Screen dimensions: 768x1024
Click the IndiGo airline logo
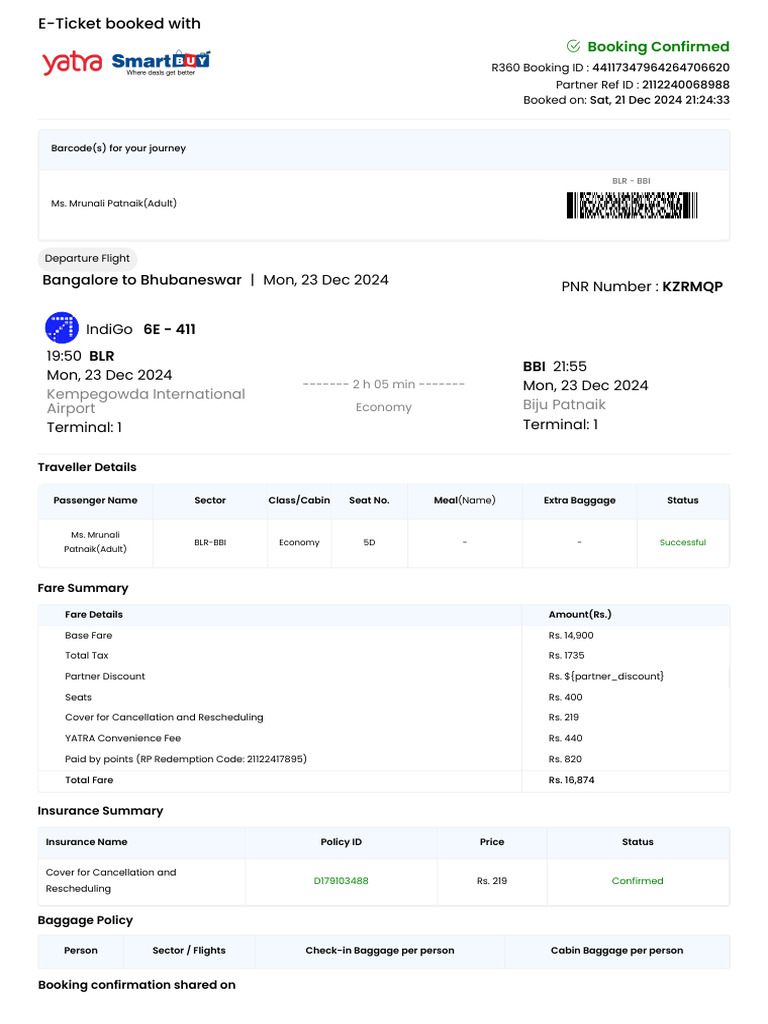pos(62,328)
